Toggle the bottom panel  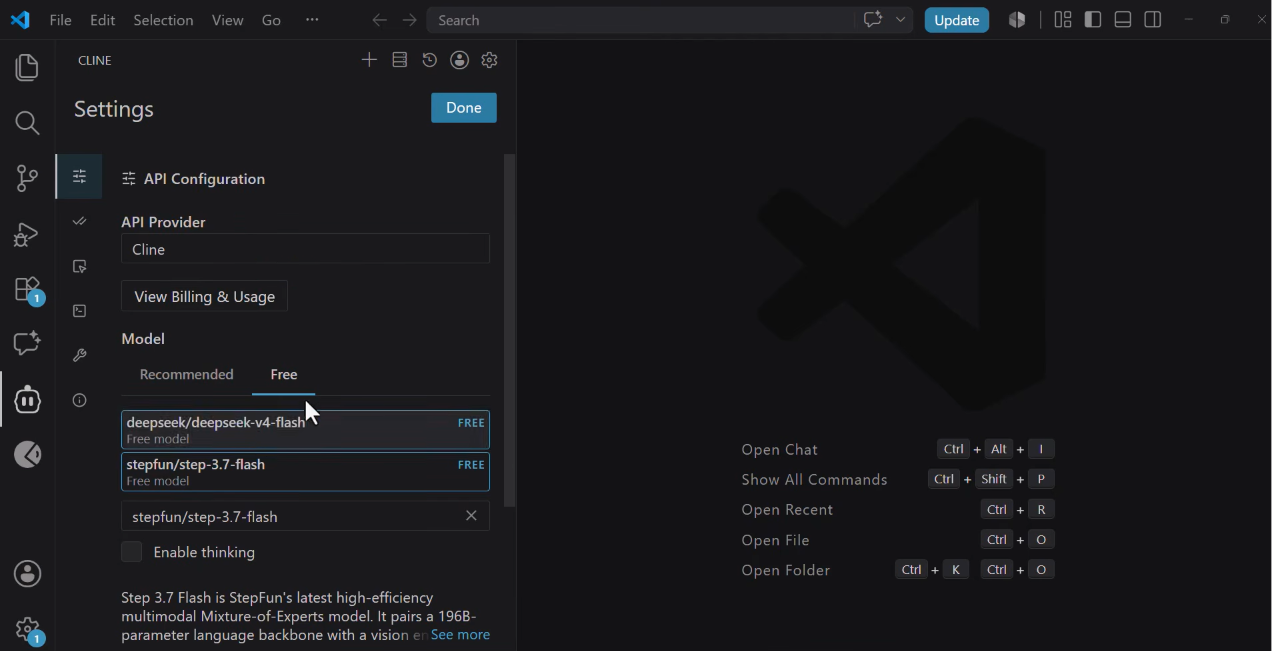pos(1123,20)
